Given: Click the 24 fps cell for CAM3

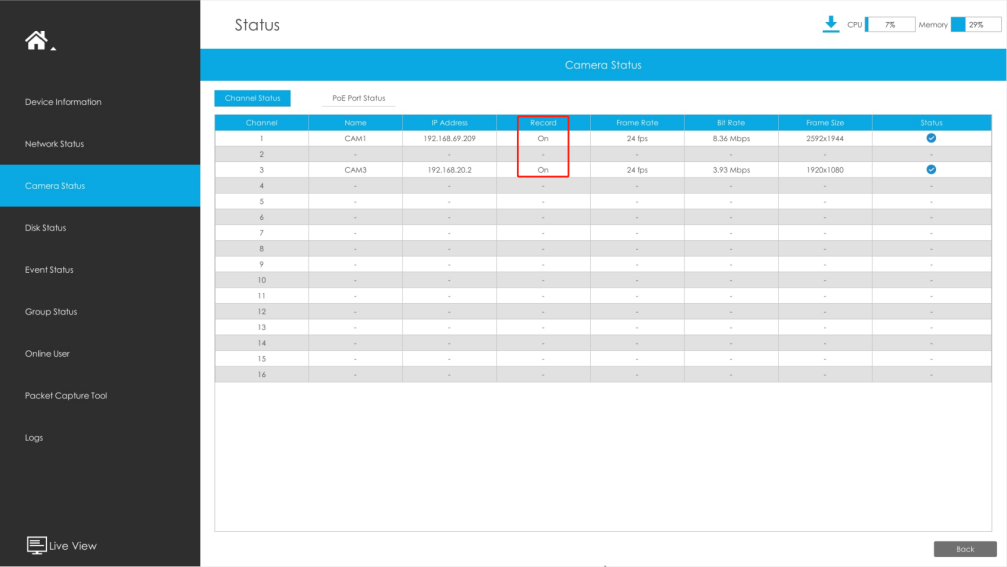Looking at the screenshot, I should 637,170.
